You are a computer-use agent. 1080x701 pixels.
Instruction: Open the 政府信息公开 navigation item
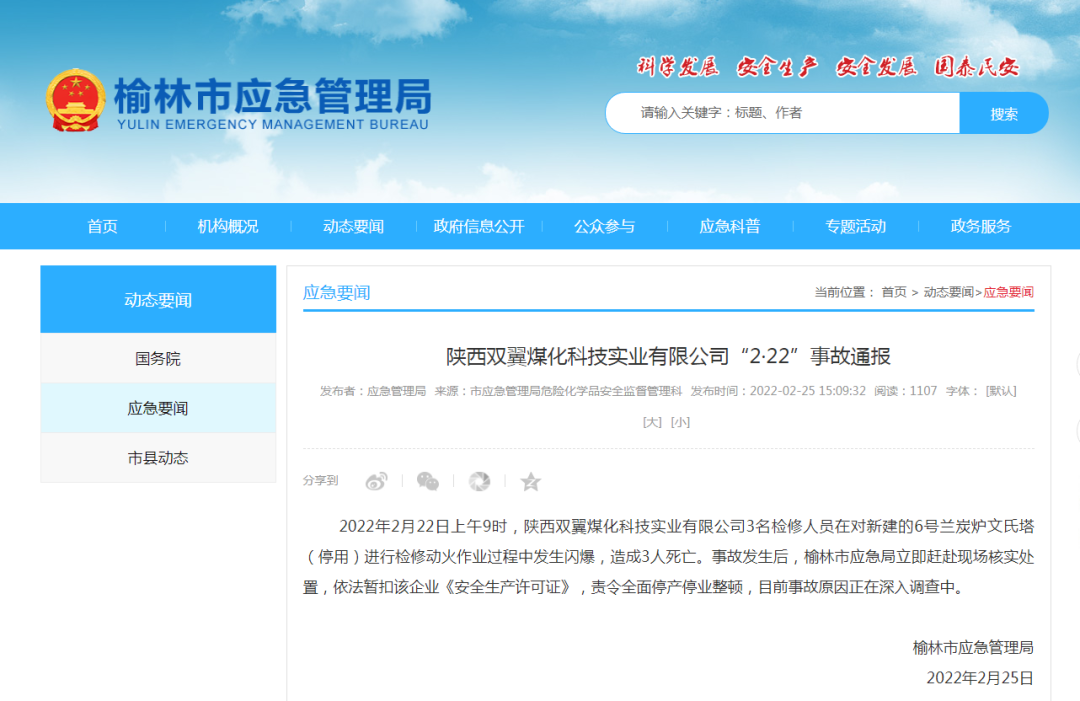tap(479, 226)
